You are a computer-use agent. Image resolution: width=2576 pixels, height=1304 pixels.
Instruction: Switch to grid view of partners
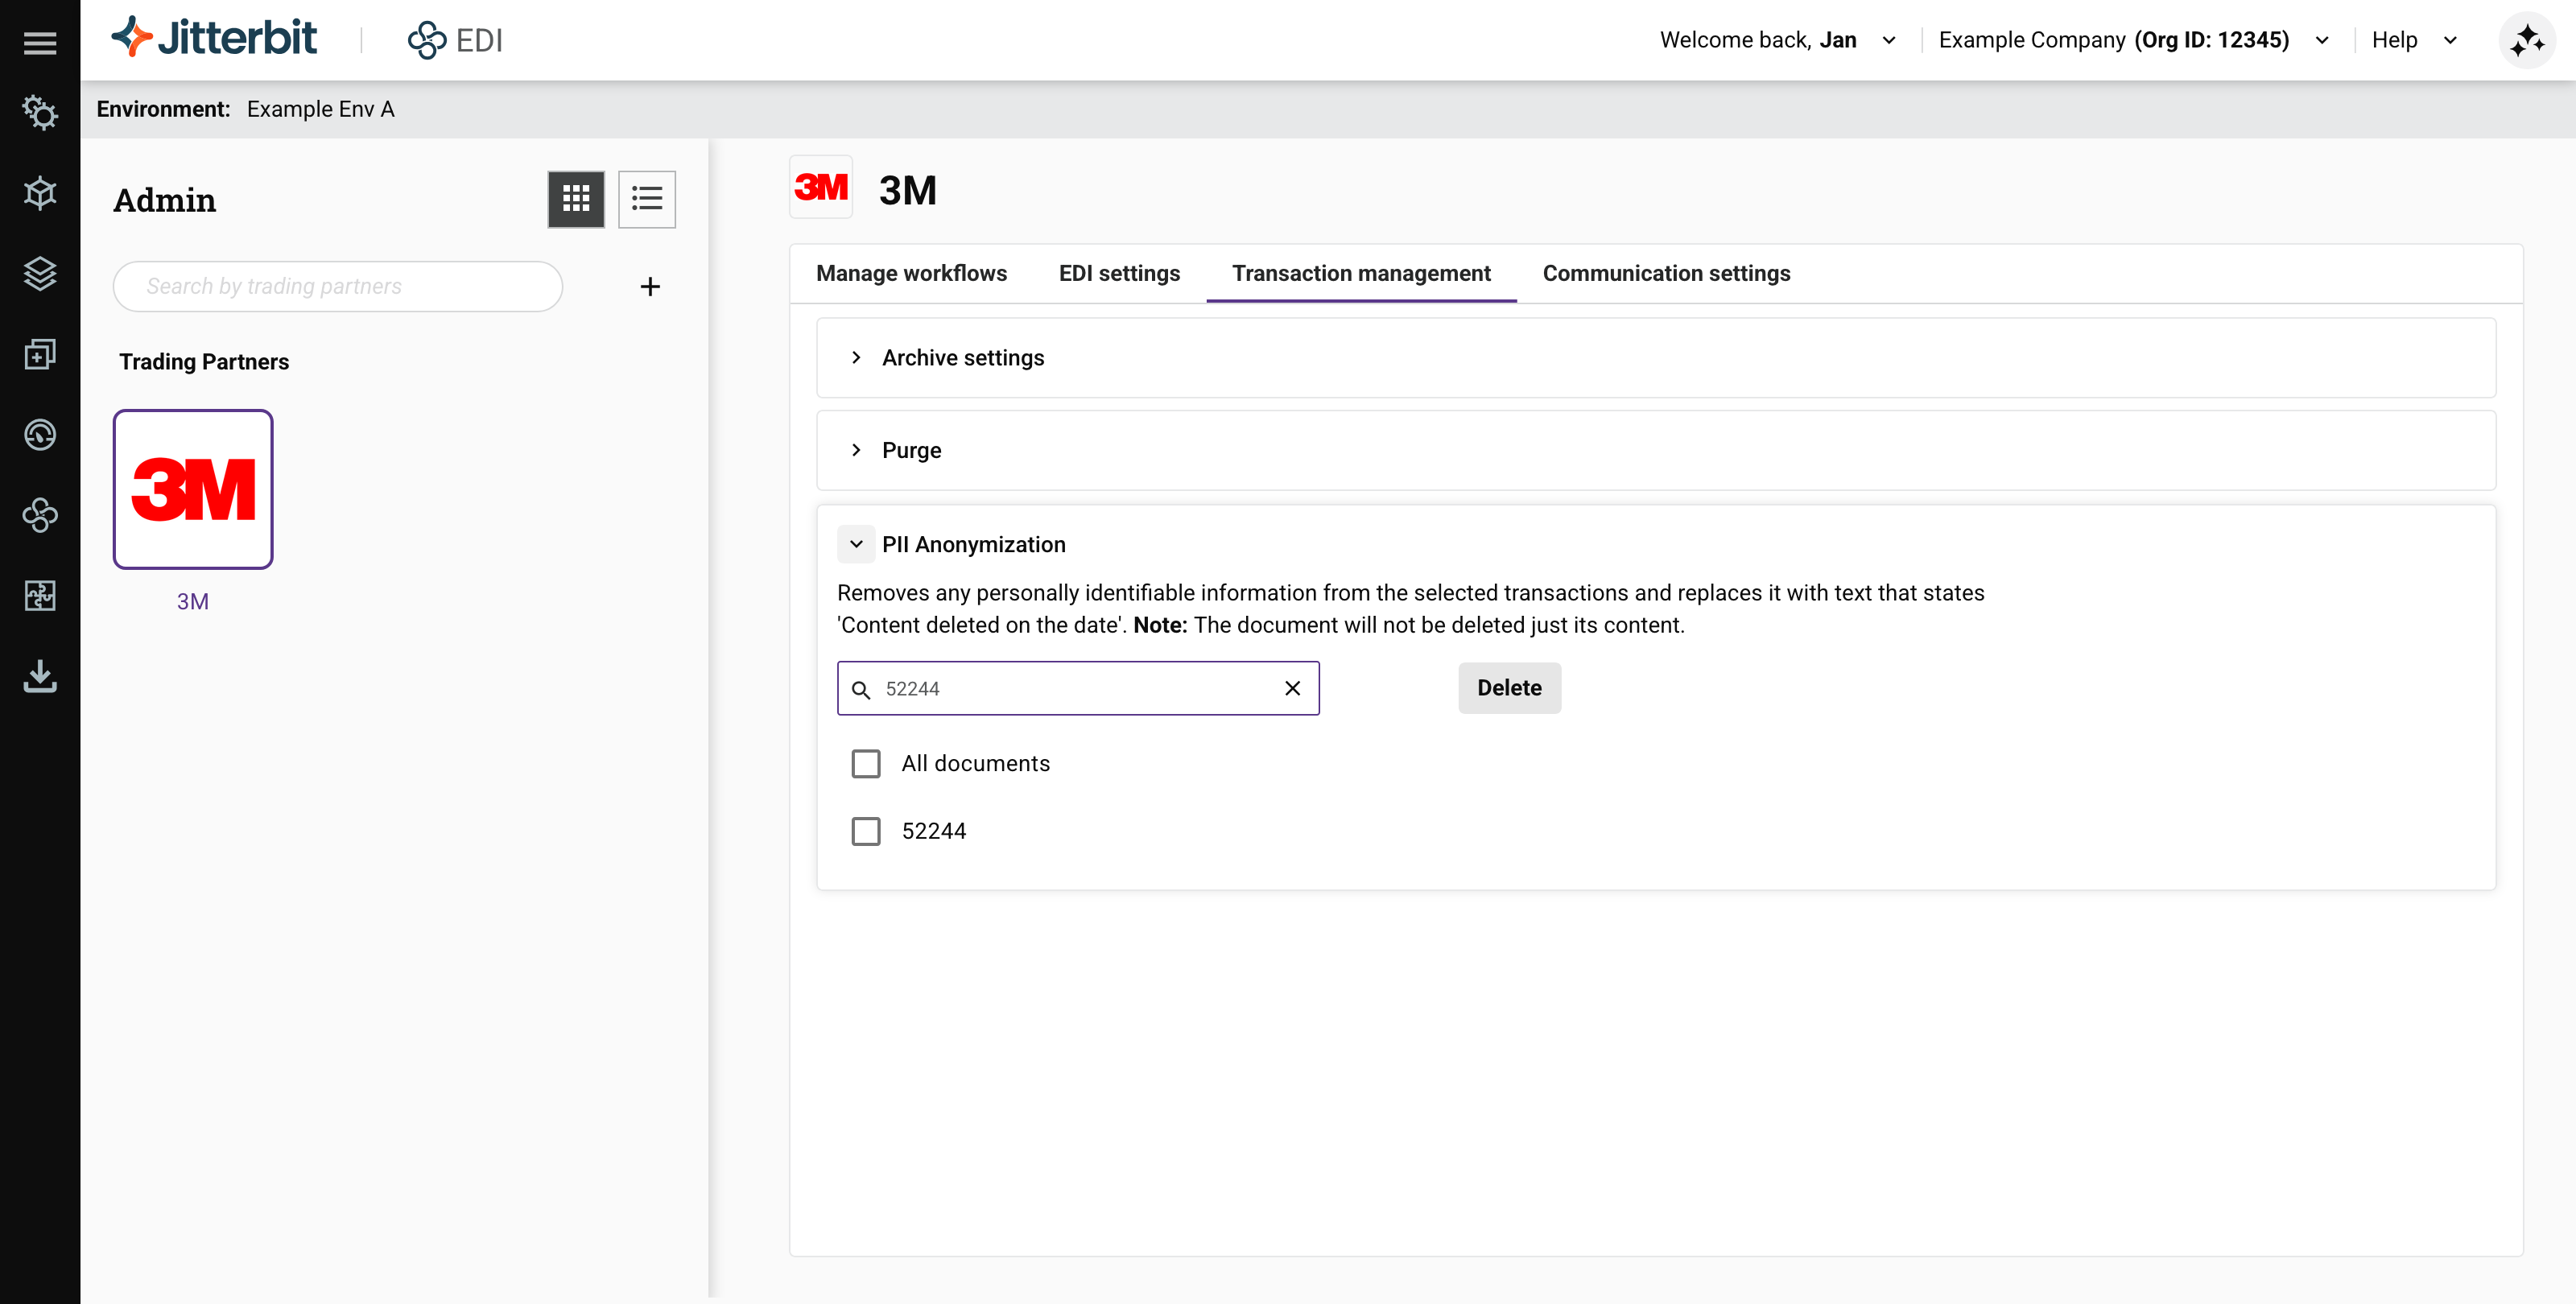point(576,199)
